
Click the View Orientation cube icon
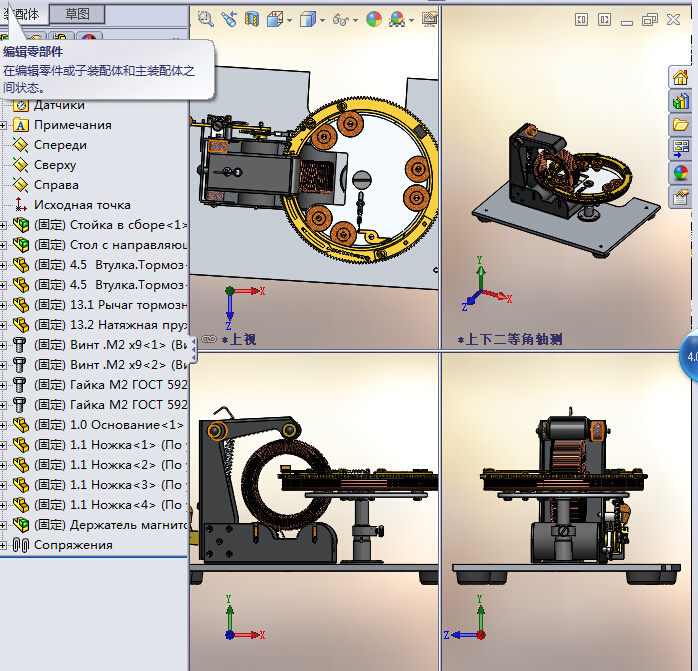(x=276, y=19)
